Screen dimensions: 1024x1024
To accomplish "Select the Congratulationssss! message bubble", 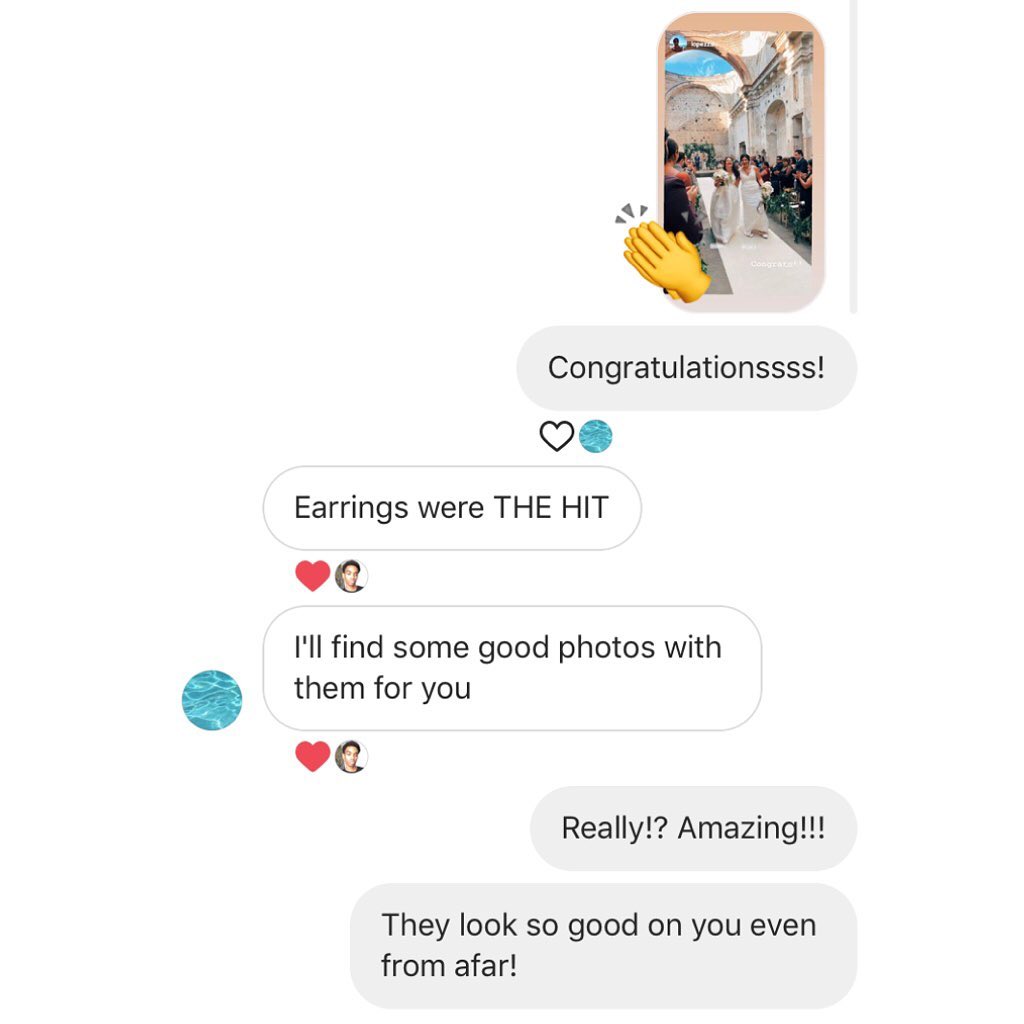I will point(686,368).
